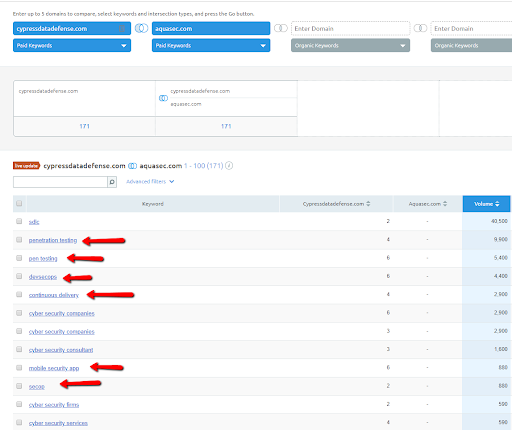
Task: Open 171 count under cypressdatadefense.com and aquasec.com intersection
Action: 226,126
